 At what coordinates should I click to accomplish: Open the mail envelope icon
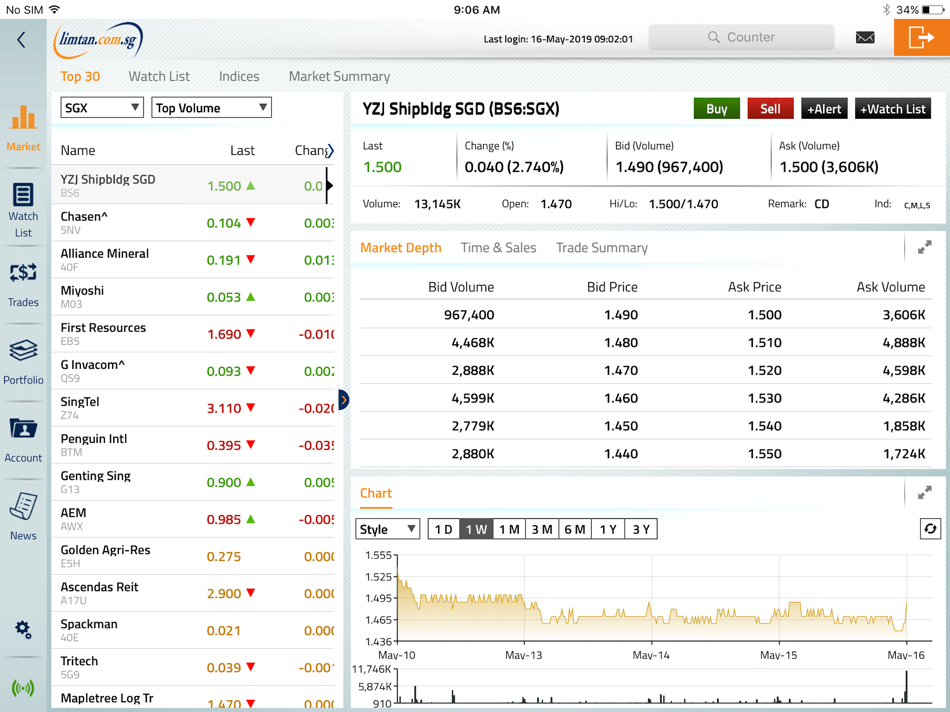pos(865,38)
